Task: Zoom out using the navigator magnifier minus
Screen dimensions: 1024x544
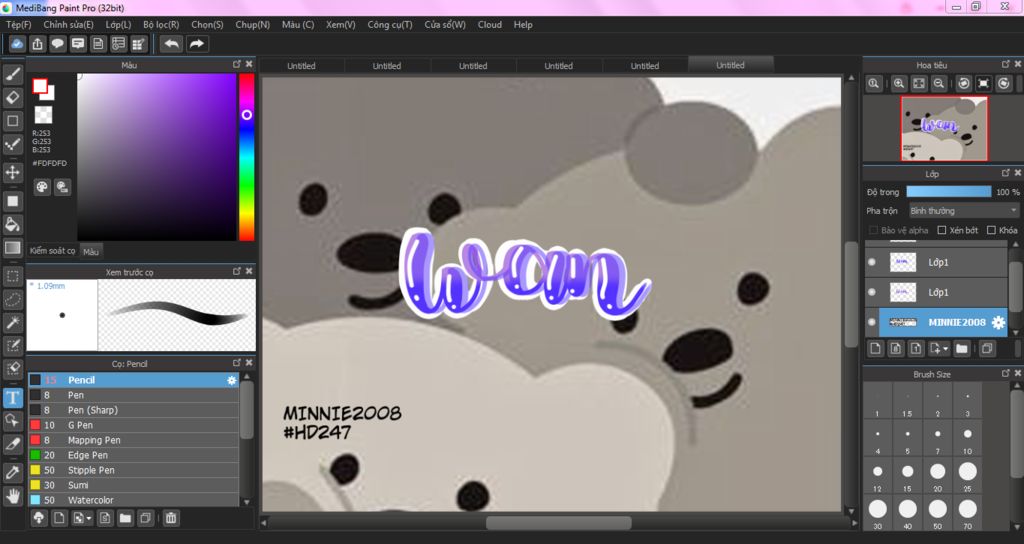Action: click(x=938, y=84)
